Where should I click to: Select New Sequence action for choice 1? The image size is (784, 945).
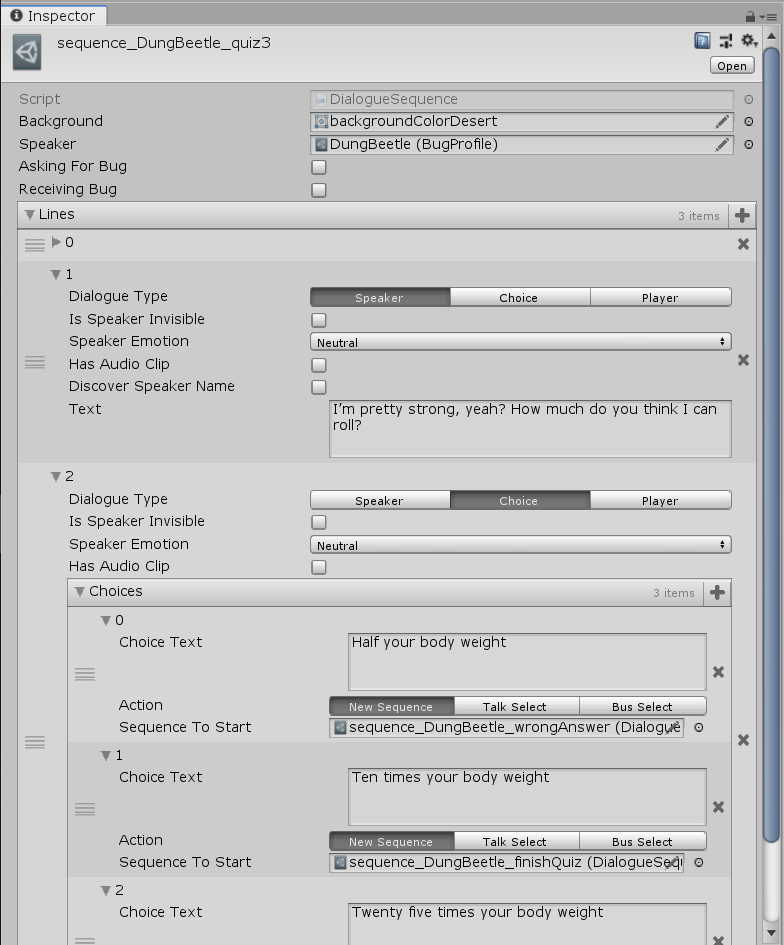click(392, 841)
